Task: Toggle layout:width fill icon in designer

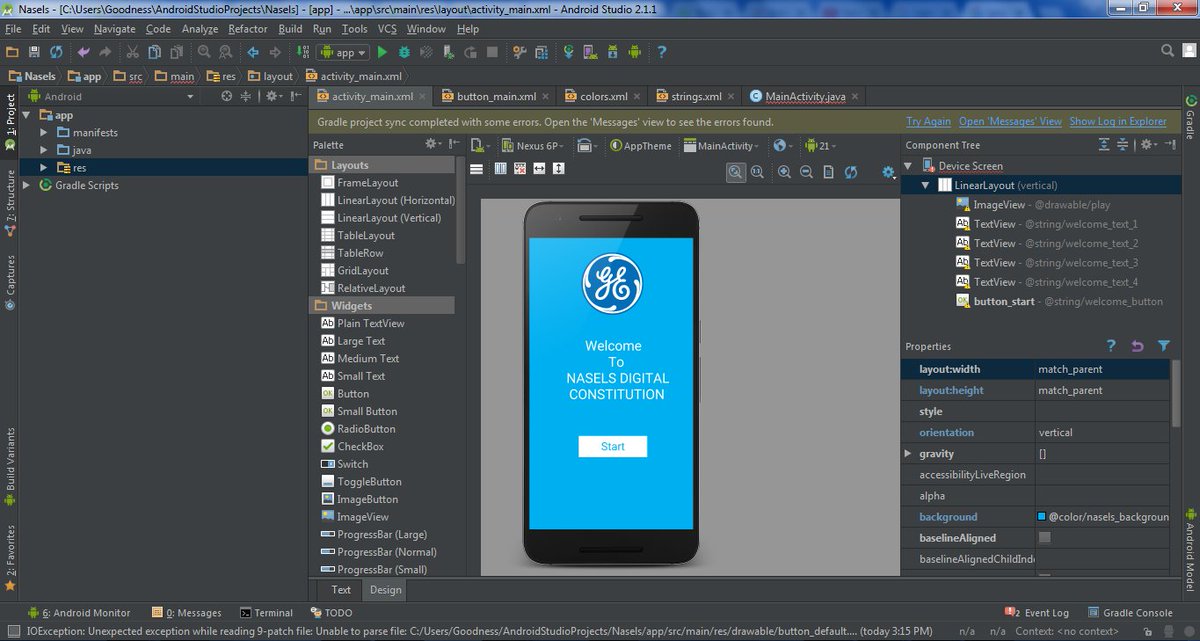Action: (x=540, y=169)
